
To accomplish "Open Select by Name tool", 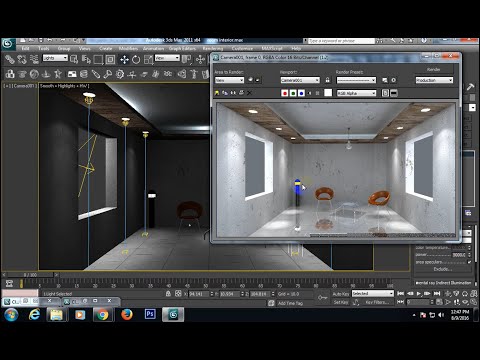I will coord(86,60).
